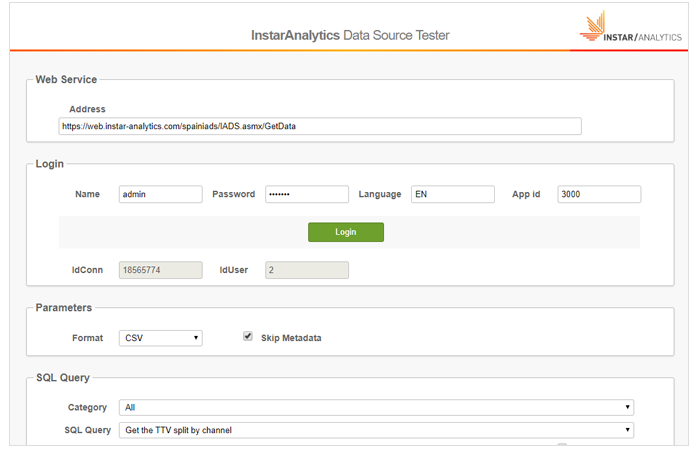This screenshot has width=700, height=450.
Task: Click the Web Service section heading
Action: point(66,79)
